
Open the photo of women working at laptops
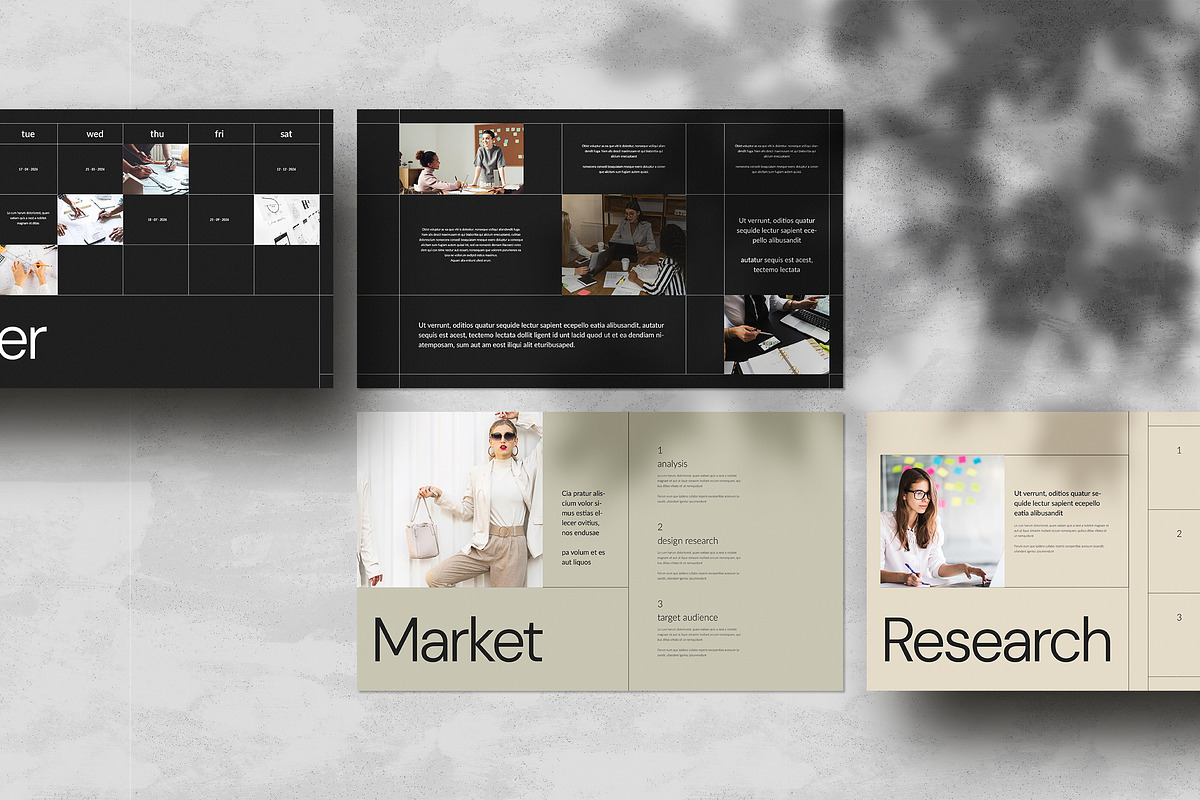[623, 244]
